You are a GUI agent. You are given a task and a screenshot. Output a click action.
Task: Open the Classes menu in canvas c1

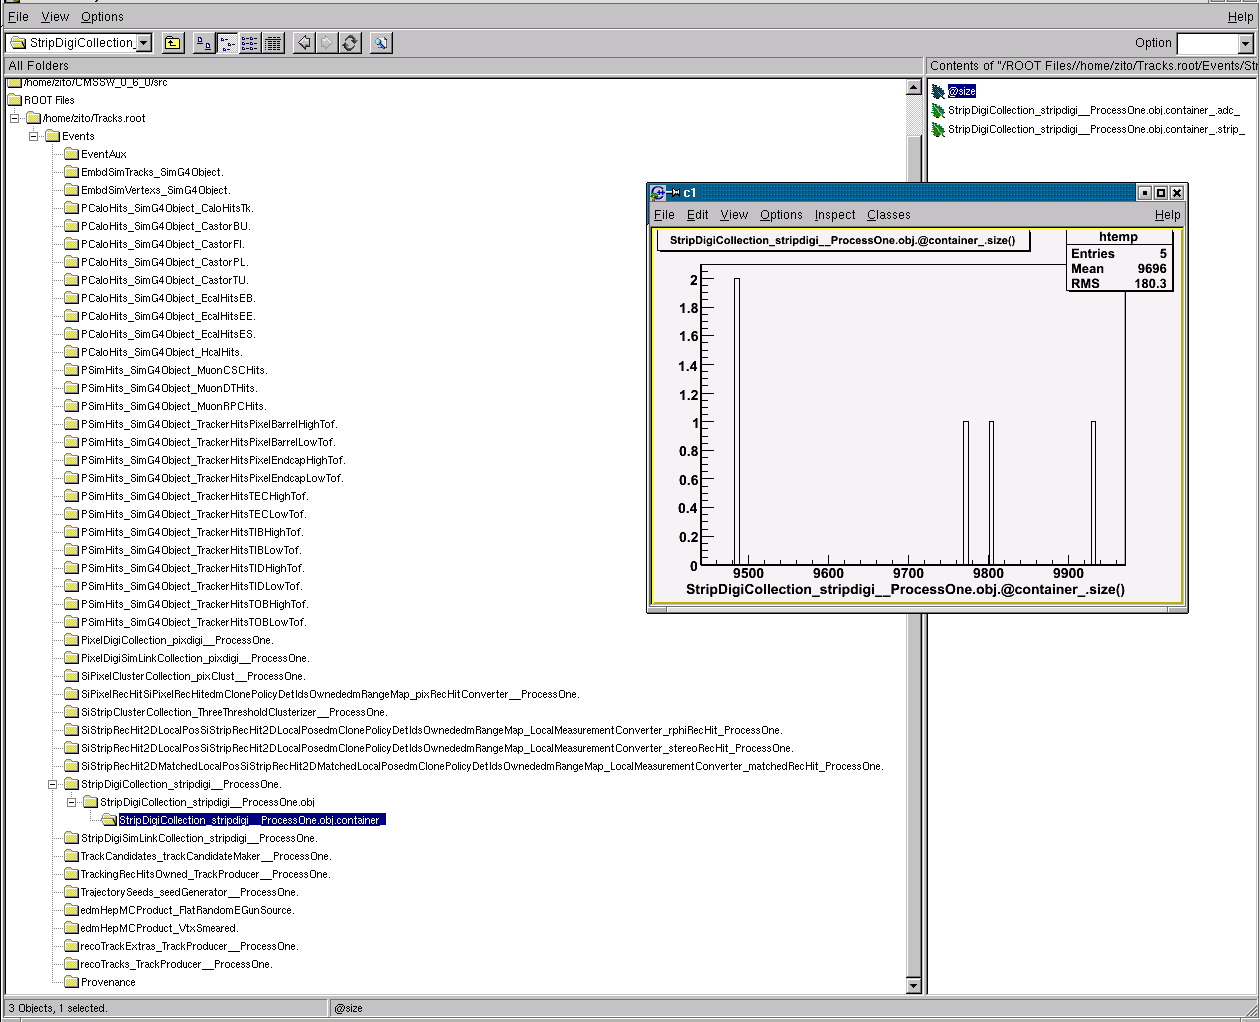point(888,215)
